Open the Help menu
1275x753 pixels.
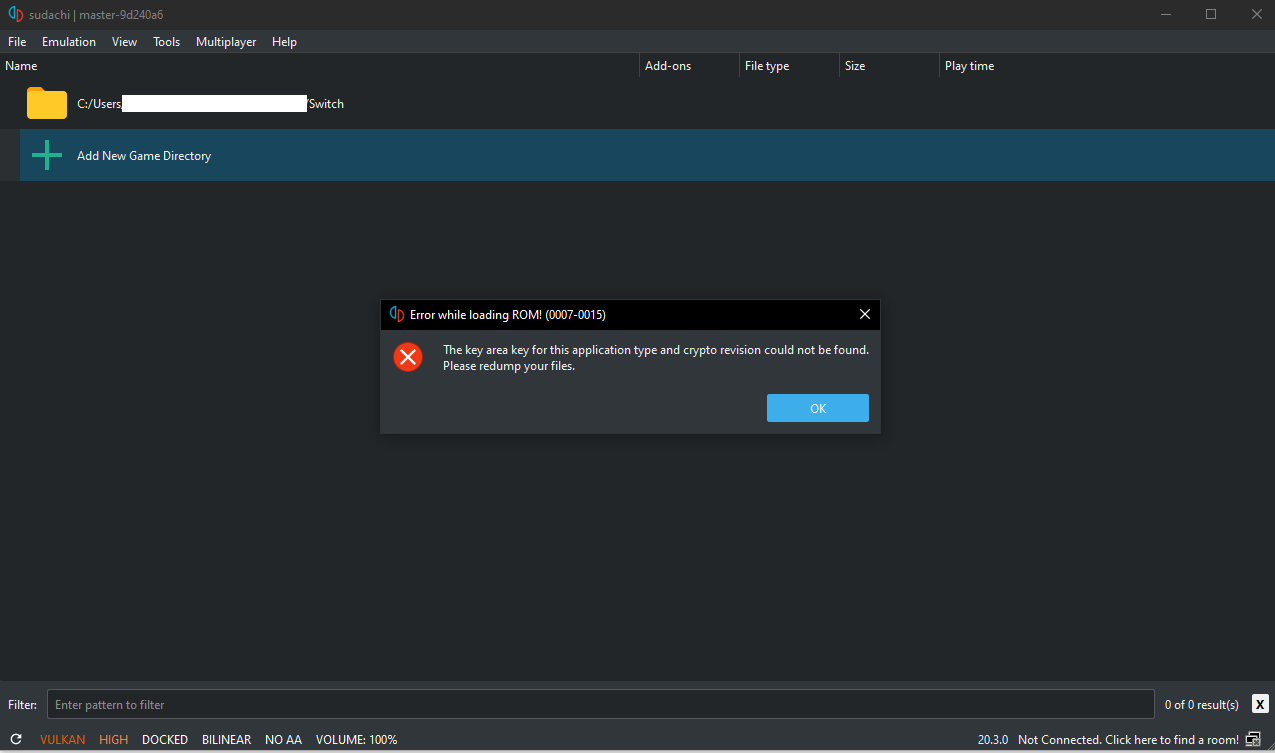[x=284, y=42]
